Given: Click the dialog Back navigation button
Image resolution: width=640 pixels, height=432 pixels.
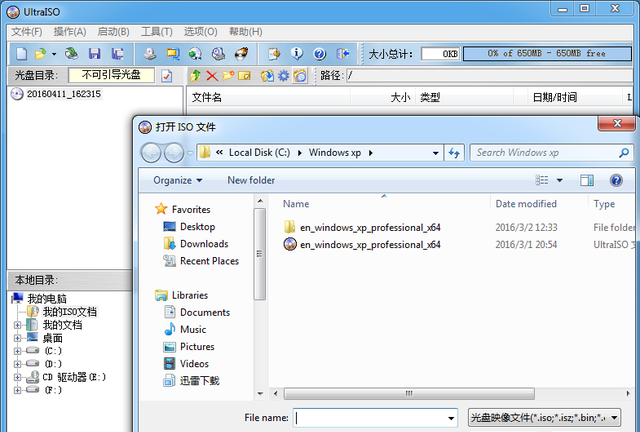Looking at the screenshot, I should (151, 153).
